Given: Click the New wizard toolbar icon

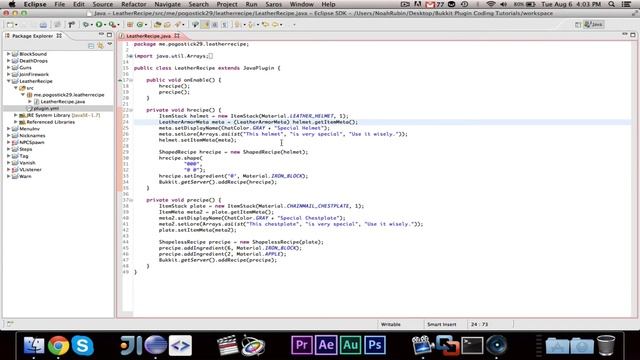Looking at the screenshot, I should (10, 24).
